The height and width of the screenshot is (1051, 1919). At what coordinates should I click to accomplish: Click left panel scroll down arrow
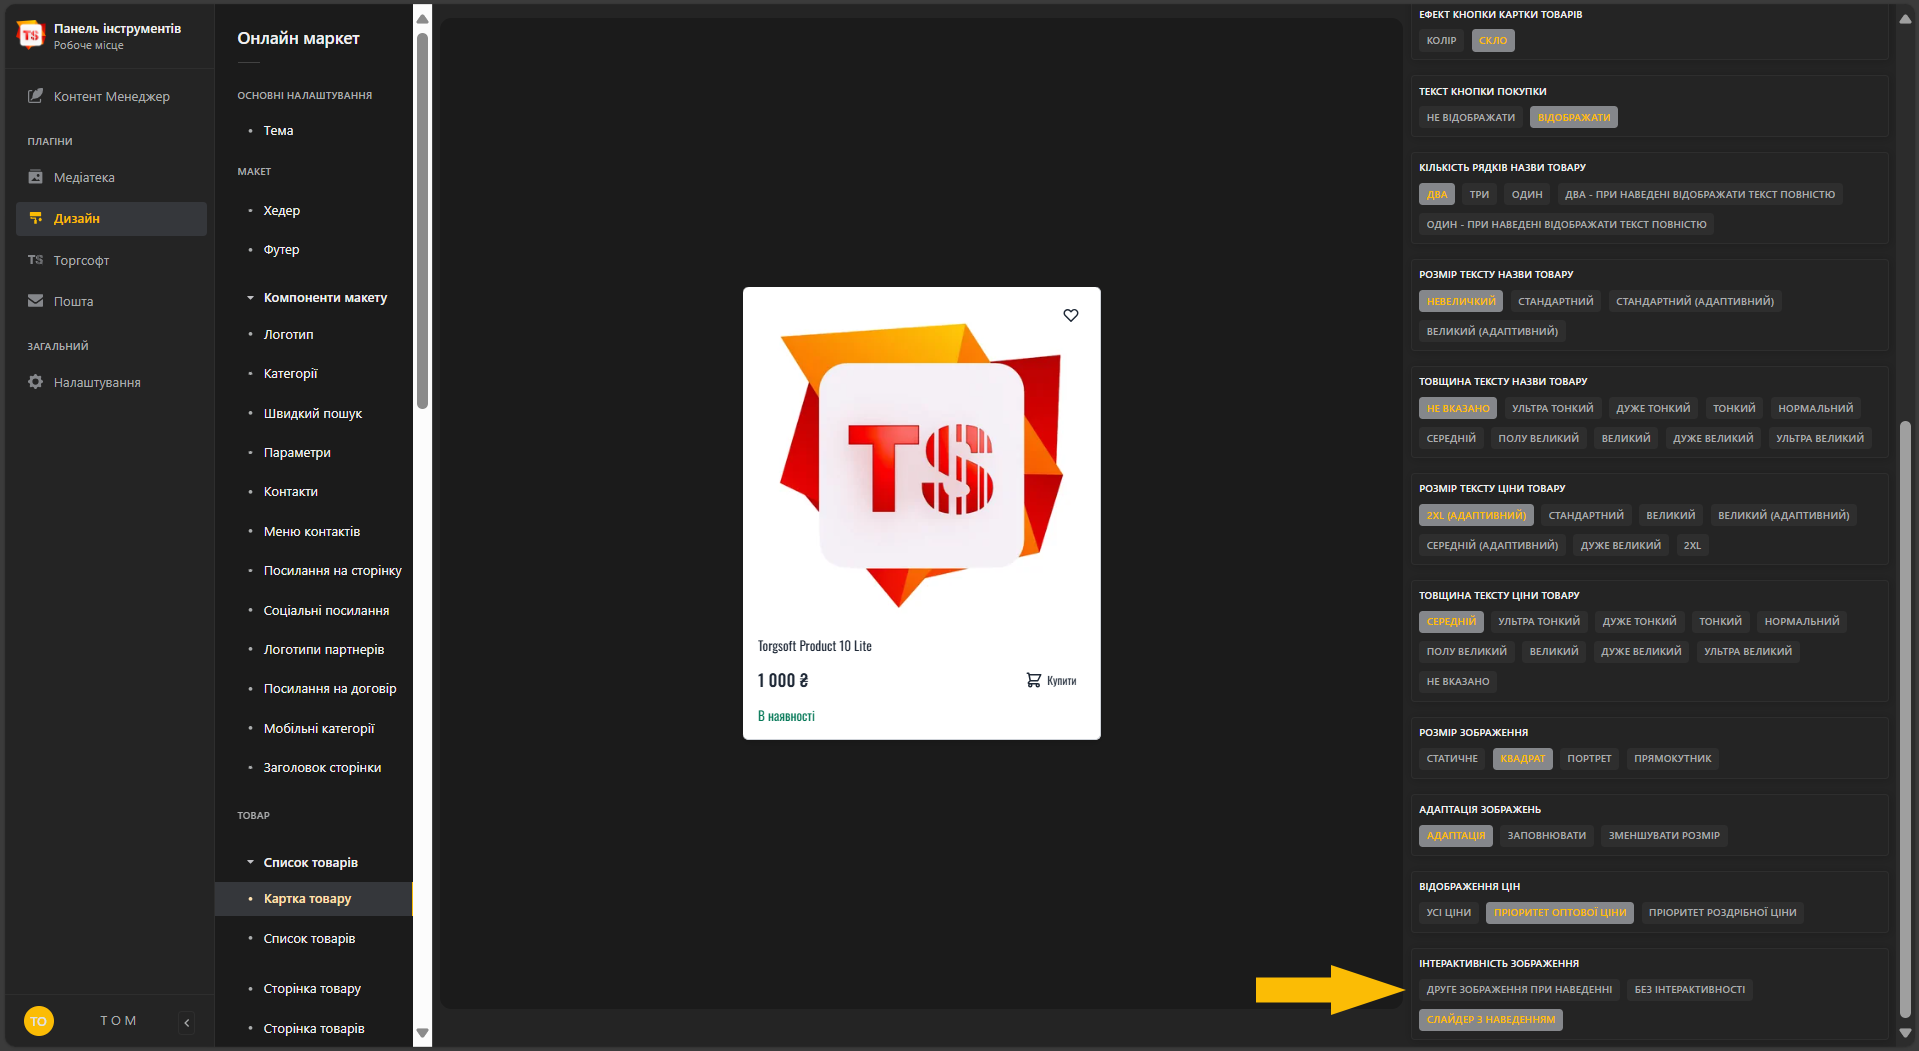point(422,1033)
